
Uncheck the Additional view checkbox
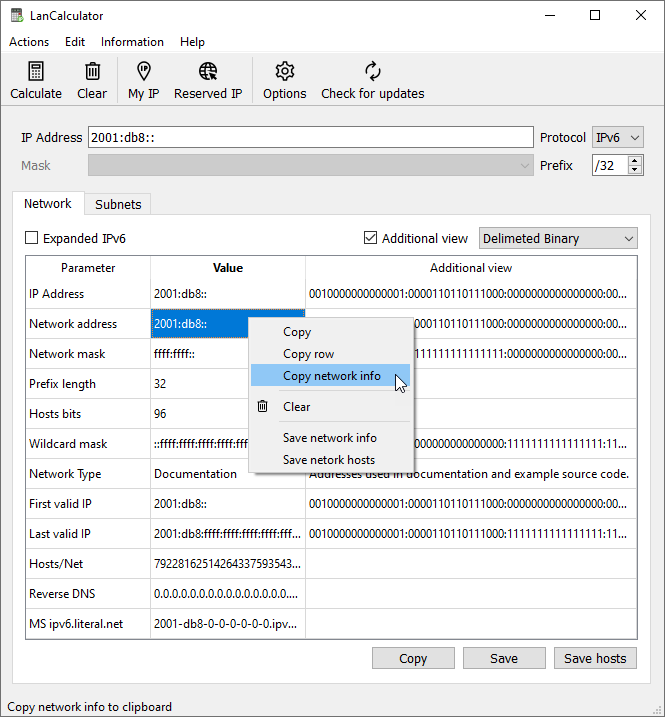coord(370,238)
